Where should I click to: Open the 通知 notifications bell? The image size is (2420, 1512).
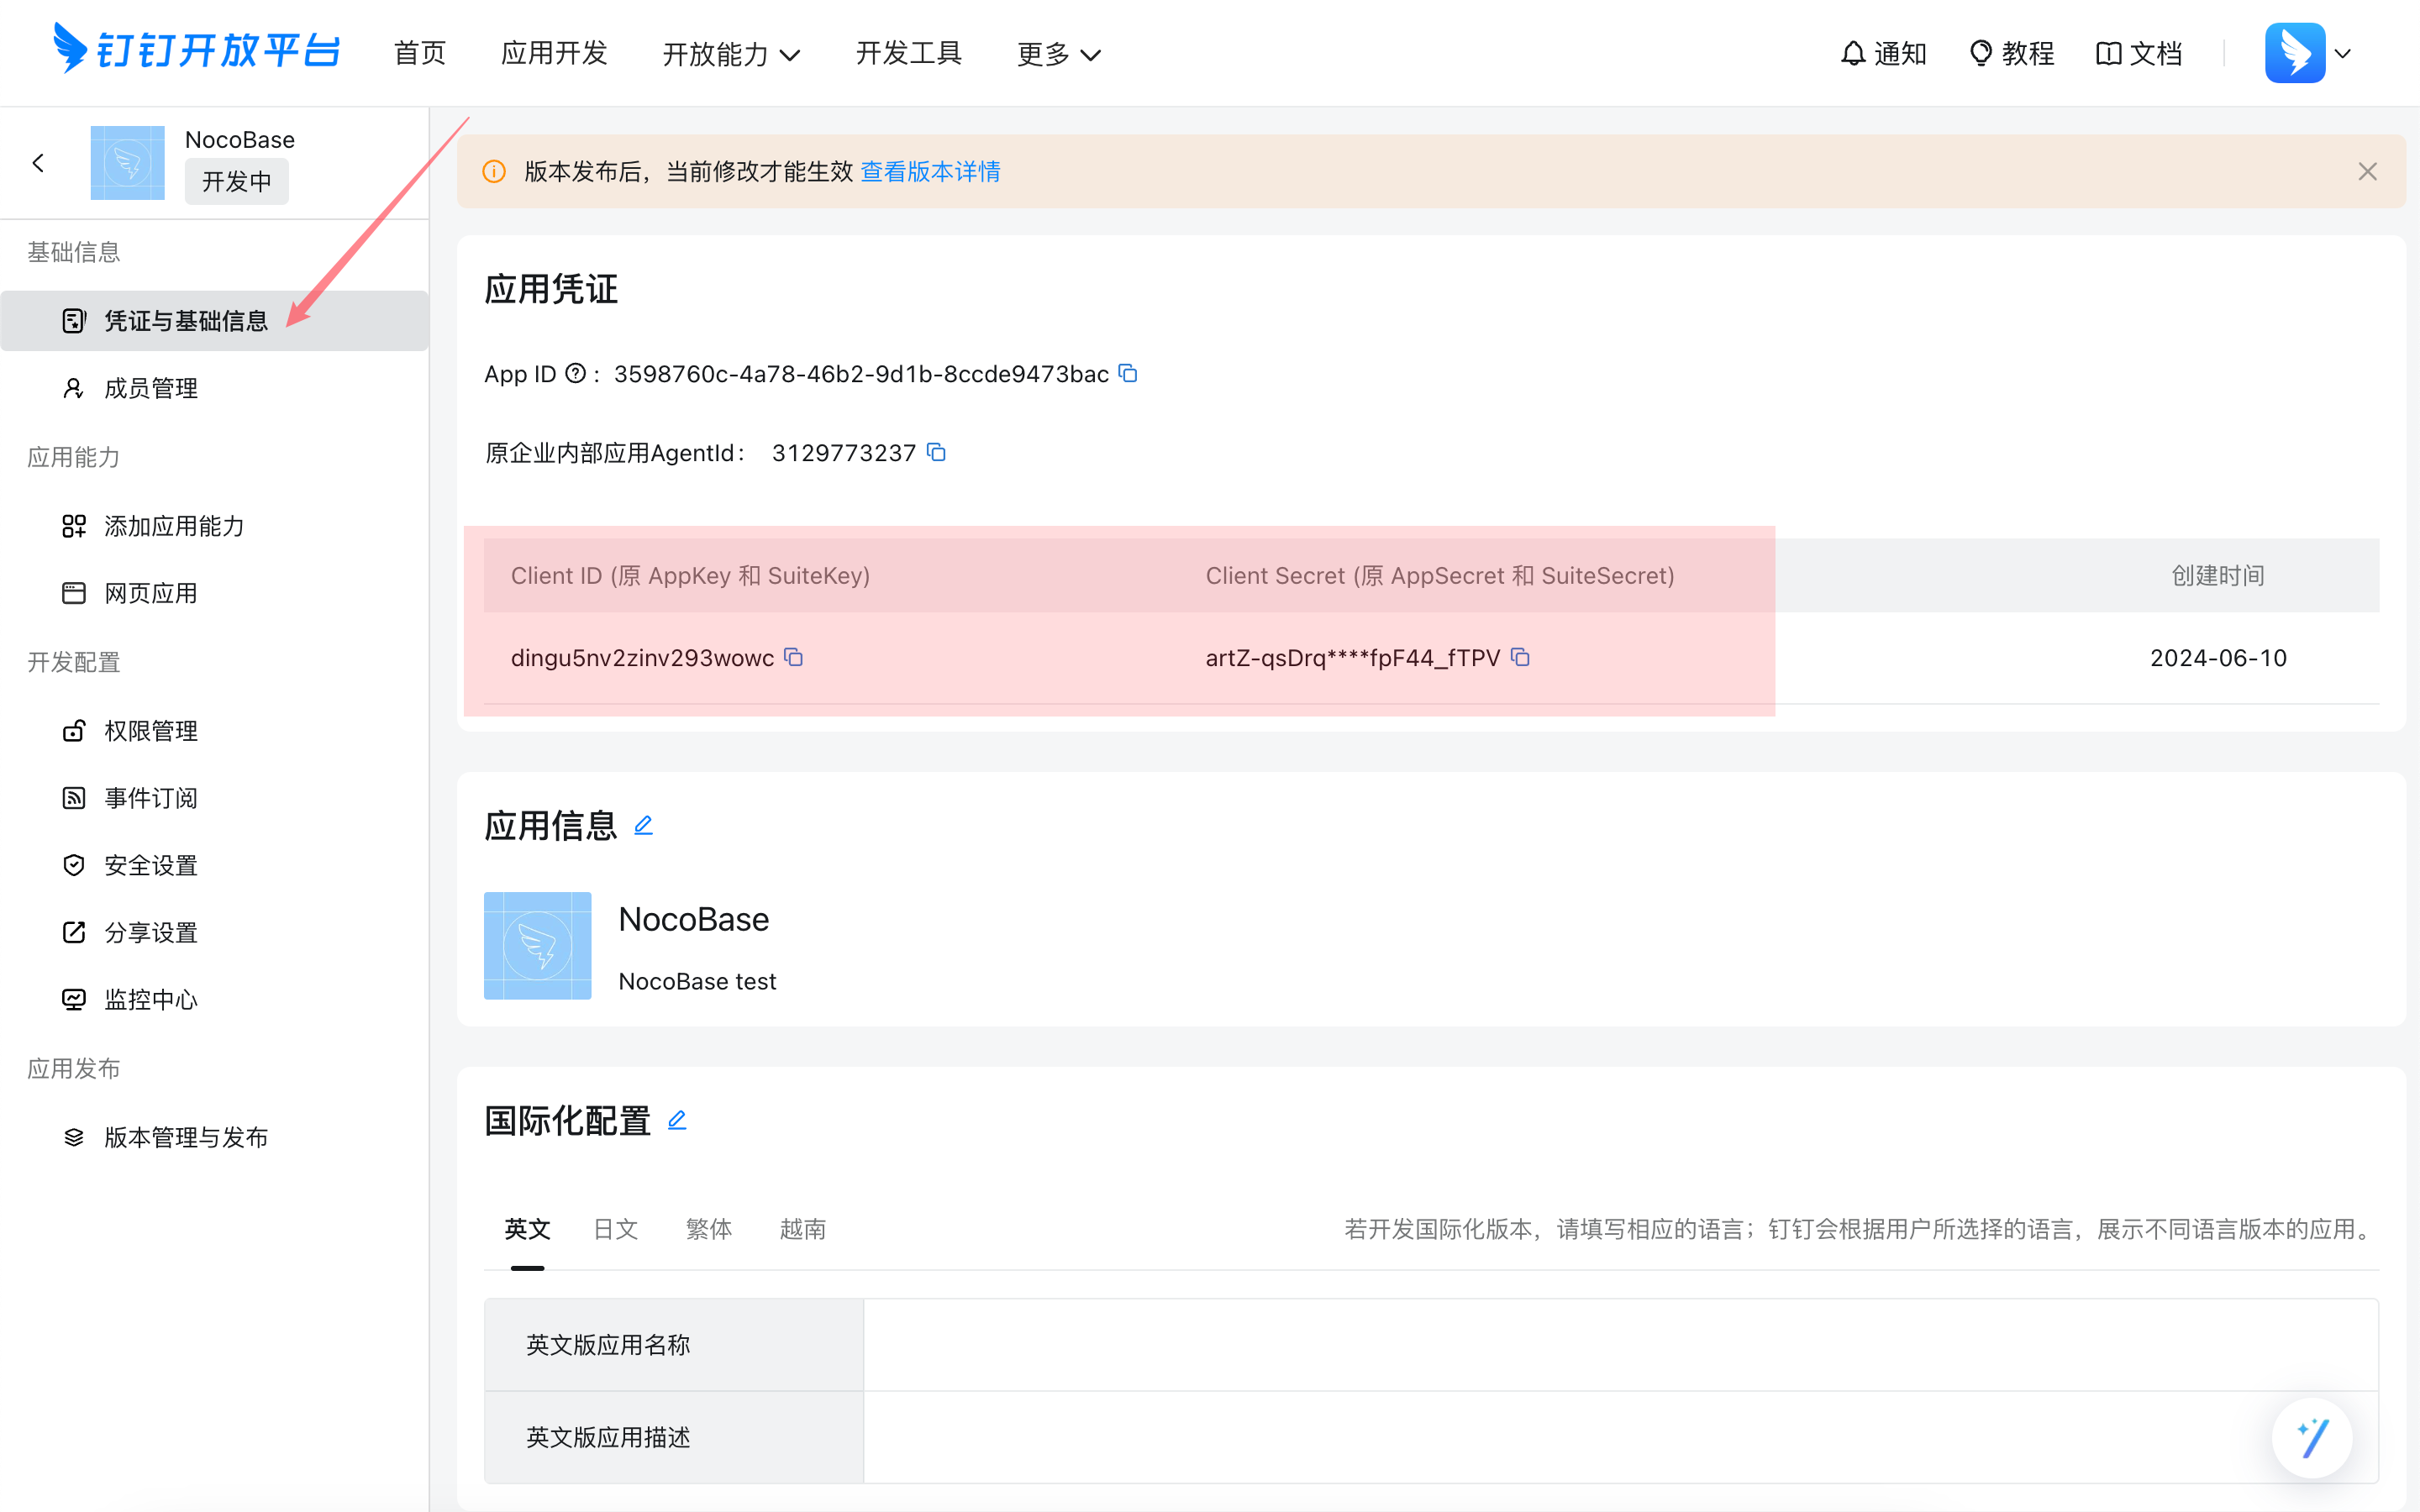pos(1883,53)
